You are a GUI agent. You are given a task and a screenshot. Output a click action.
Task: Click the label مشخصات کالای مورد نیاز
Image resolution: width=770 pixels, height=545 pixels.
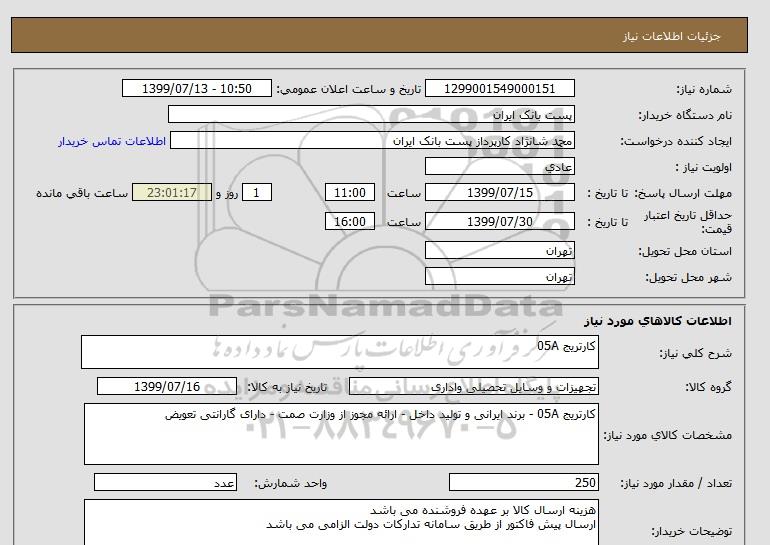[668, 435]
